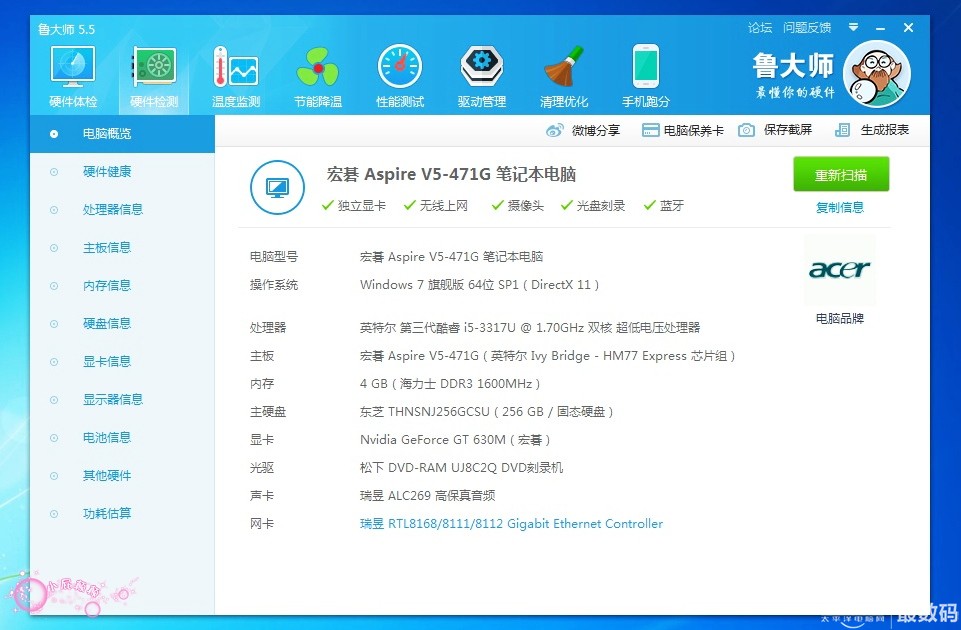Click the 光盘刻录 checkmark feature

point(593,205)
